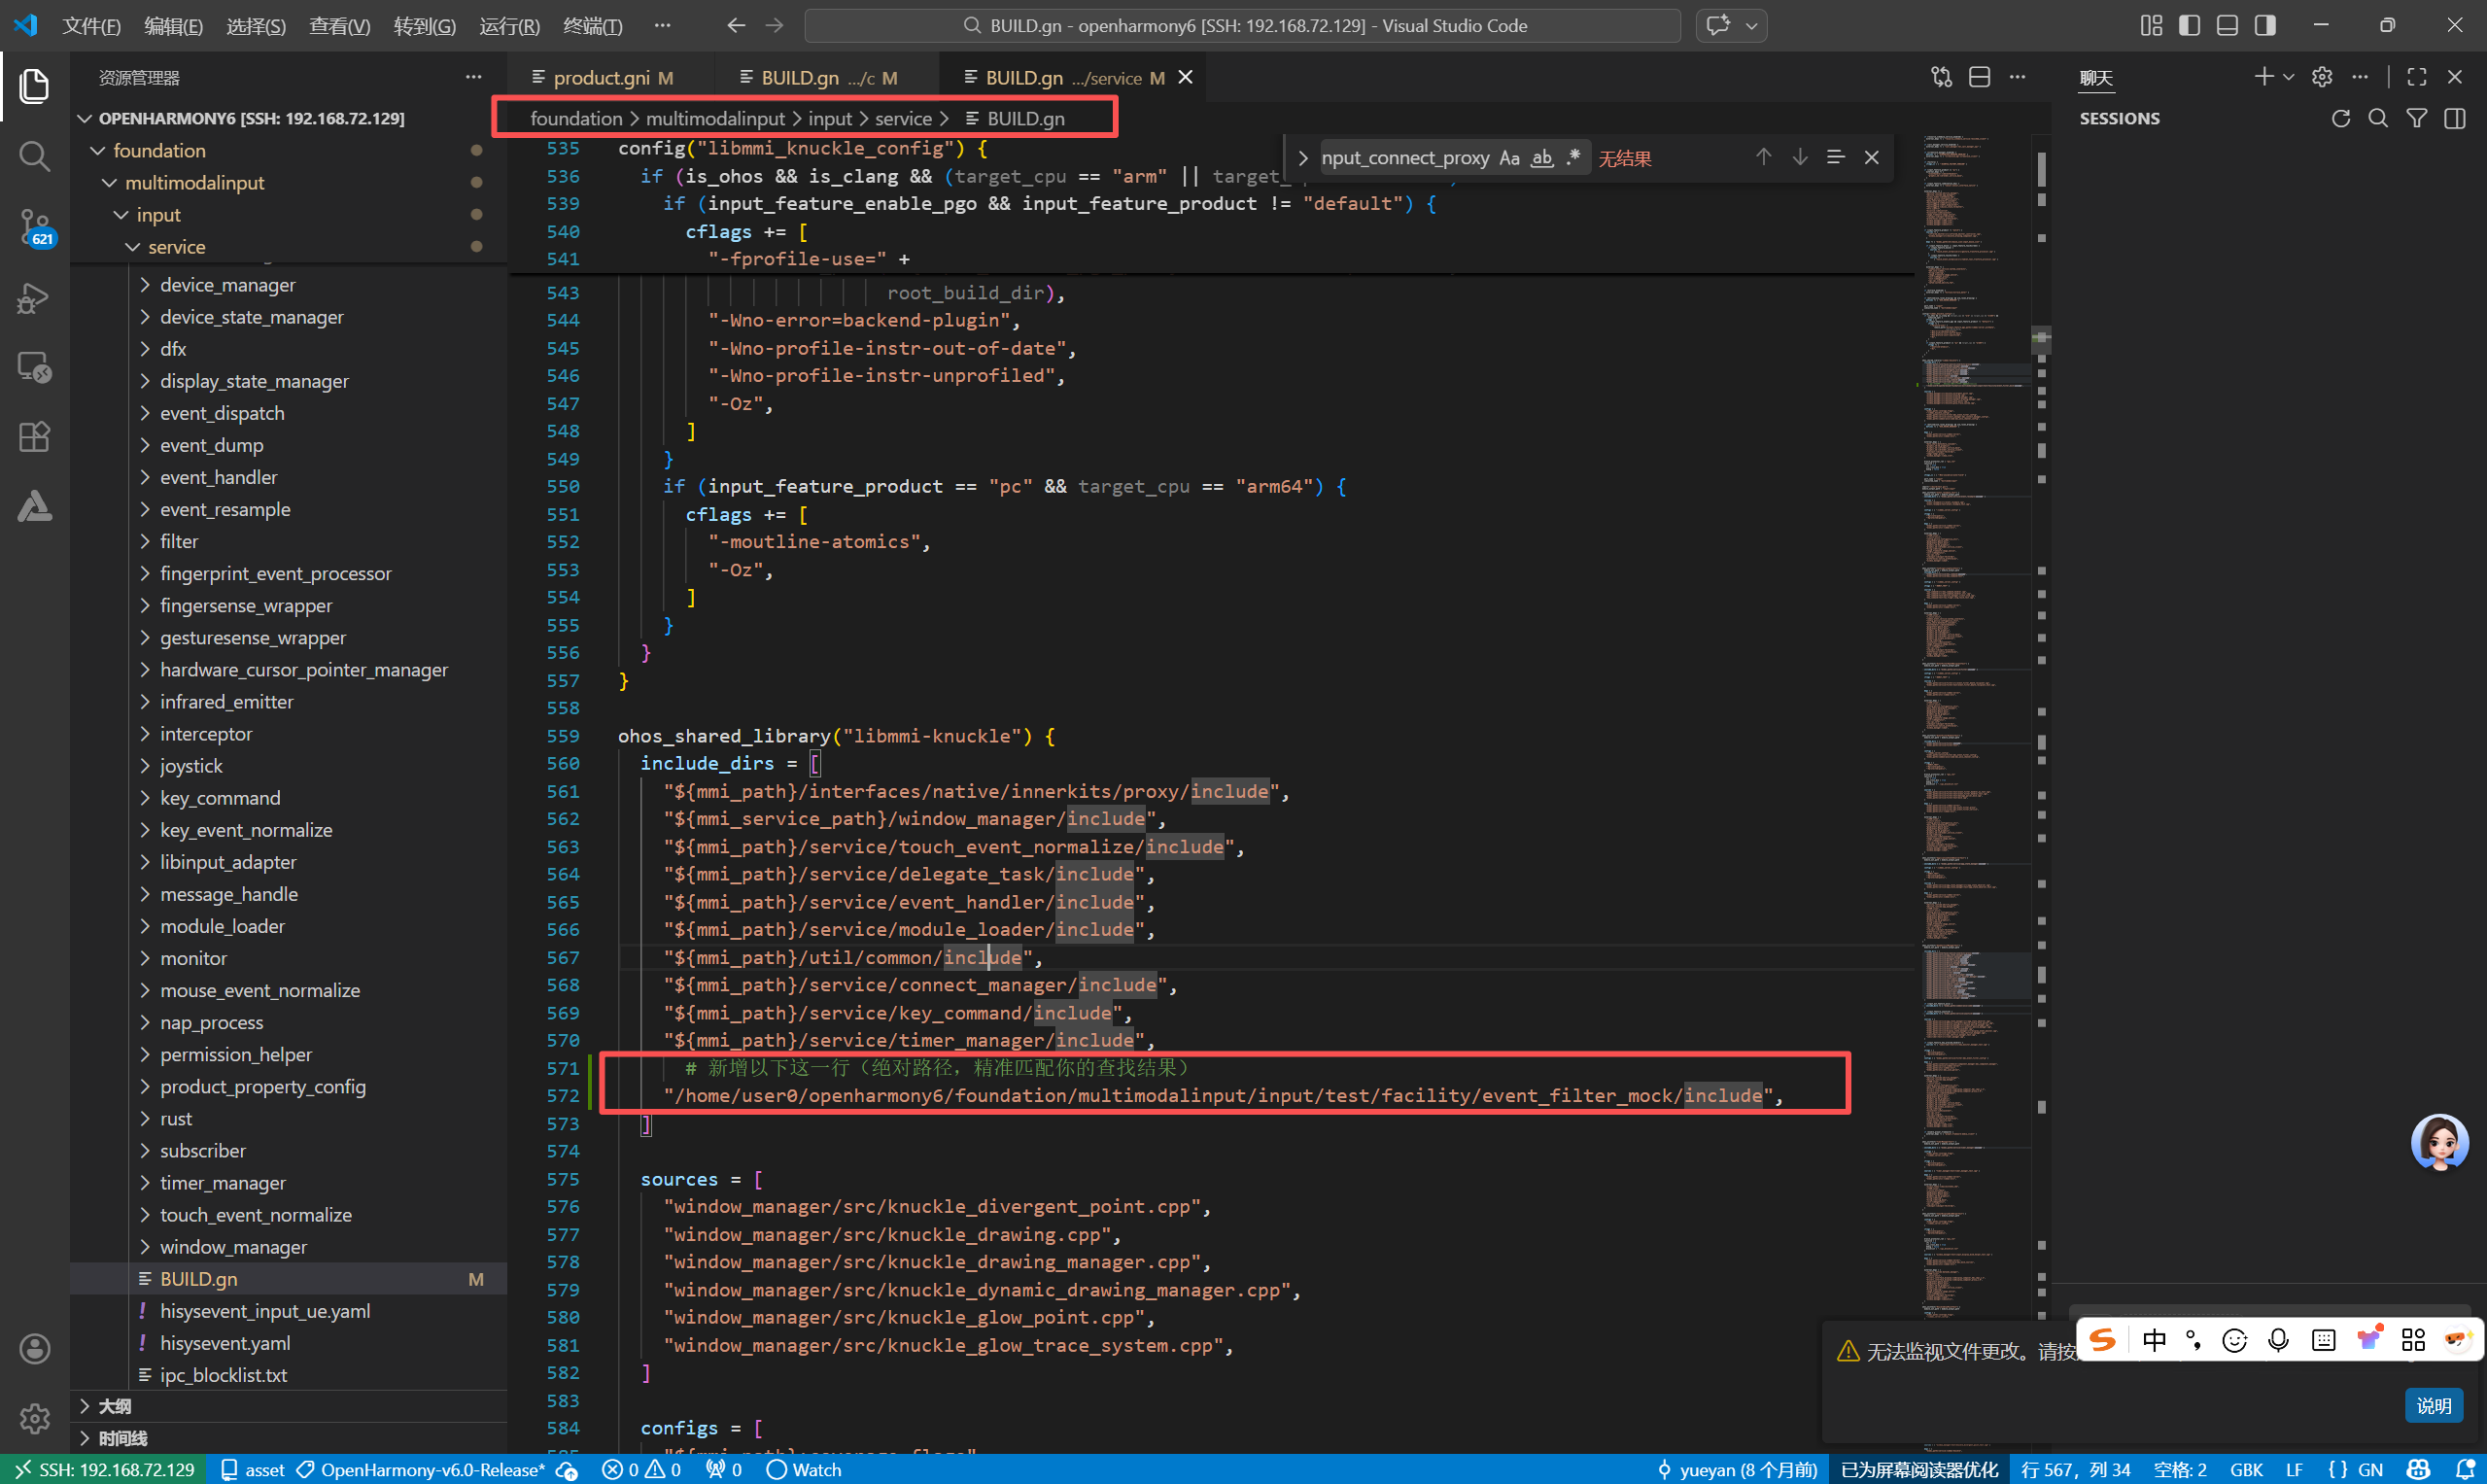
Task: Click the find input containing nput_connect_proxy
Action: point(1404,158)
